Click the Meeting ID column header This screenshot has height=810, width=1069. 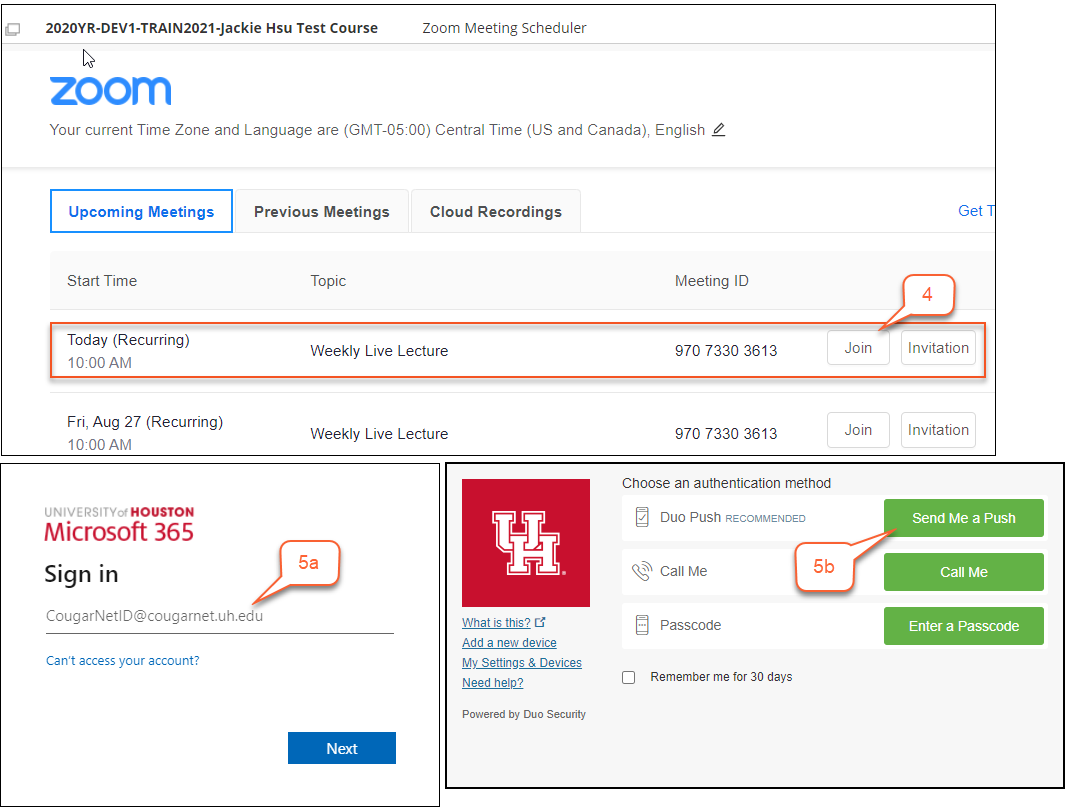712,281
